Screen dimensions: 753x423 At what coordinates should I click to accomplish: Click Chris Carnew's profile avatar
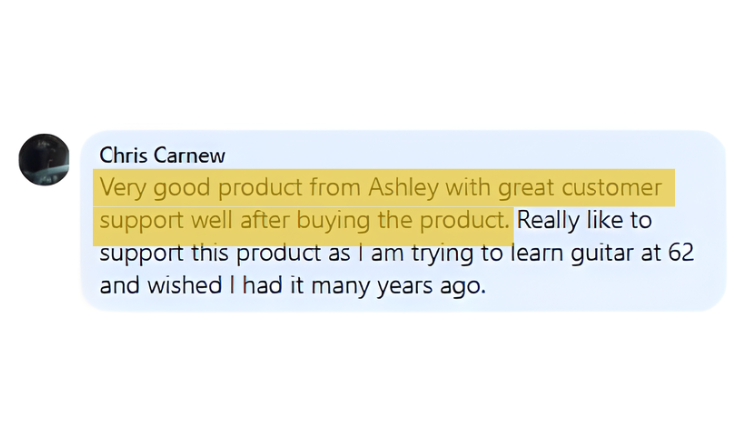coord(44,159)
